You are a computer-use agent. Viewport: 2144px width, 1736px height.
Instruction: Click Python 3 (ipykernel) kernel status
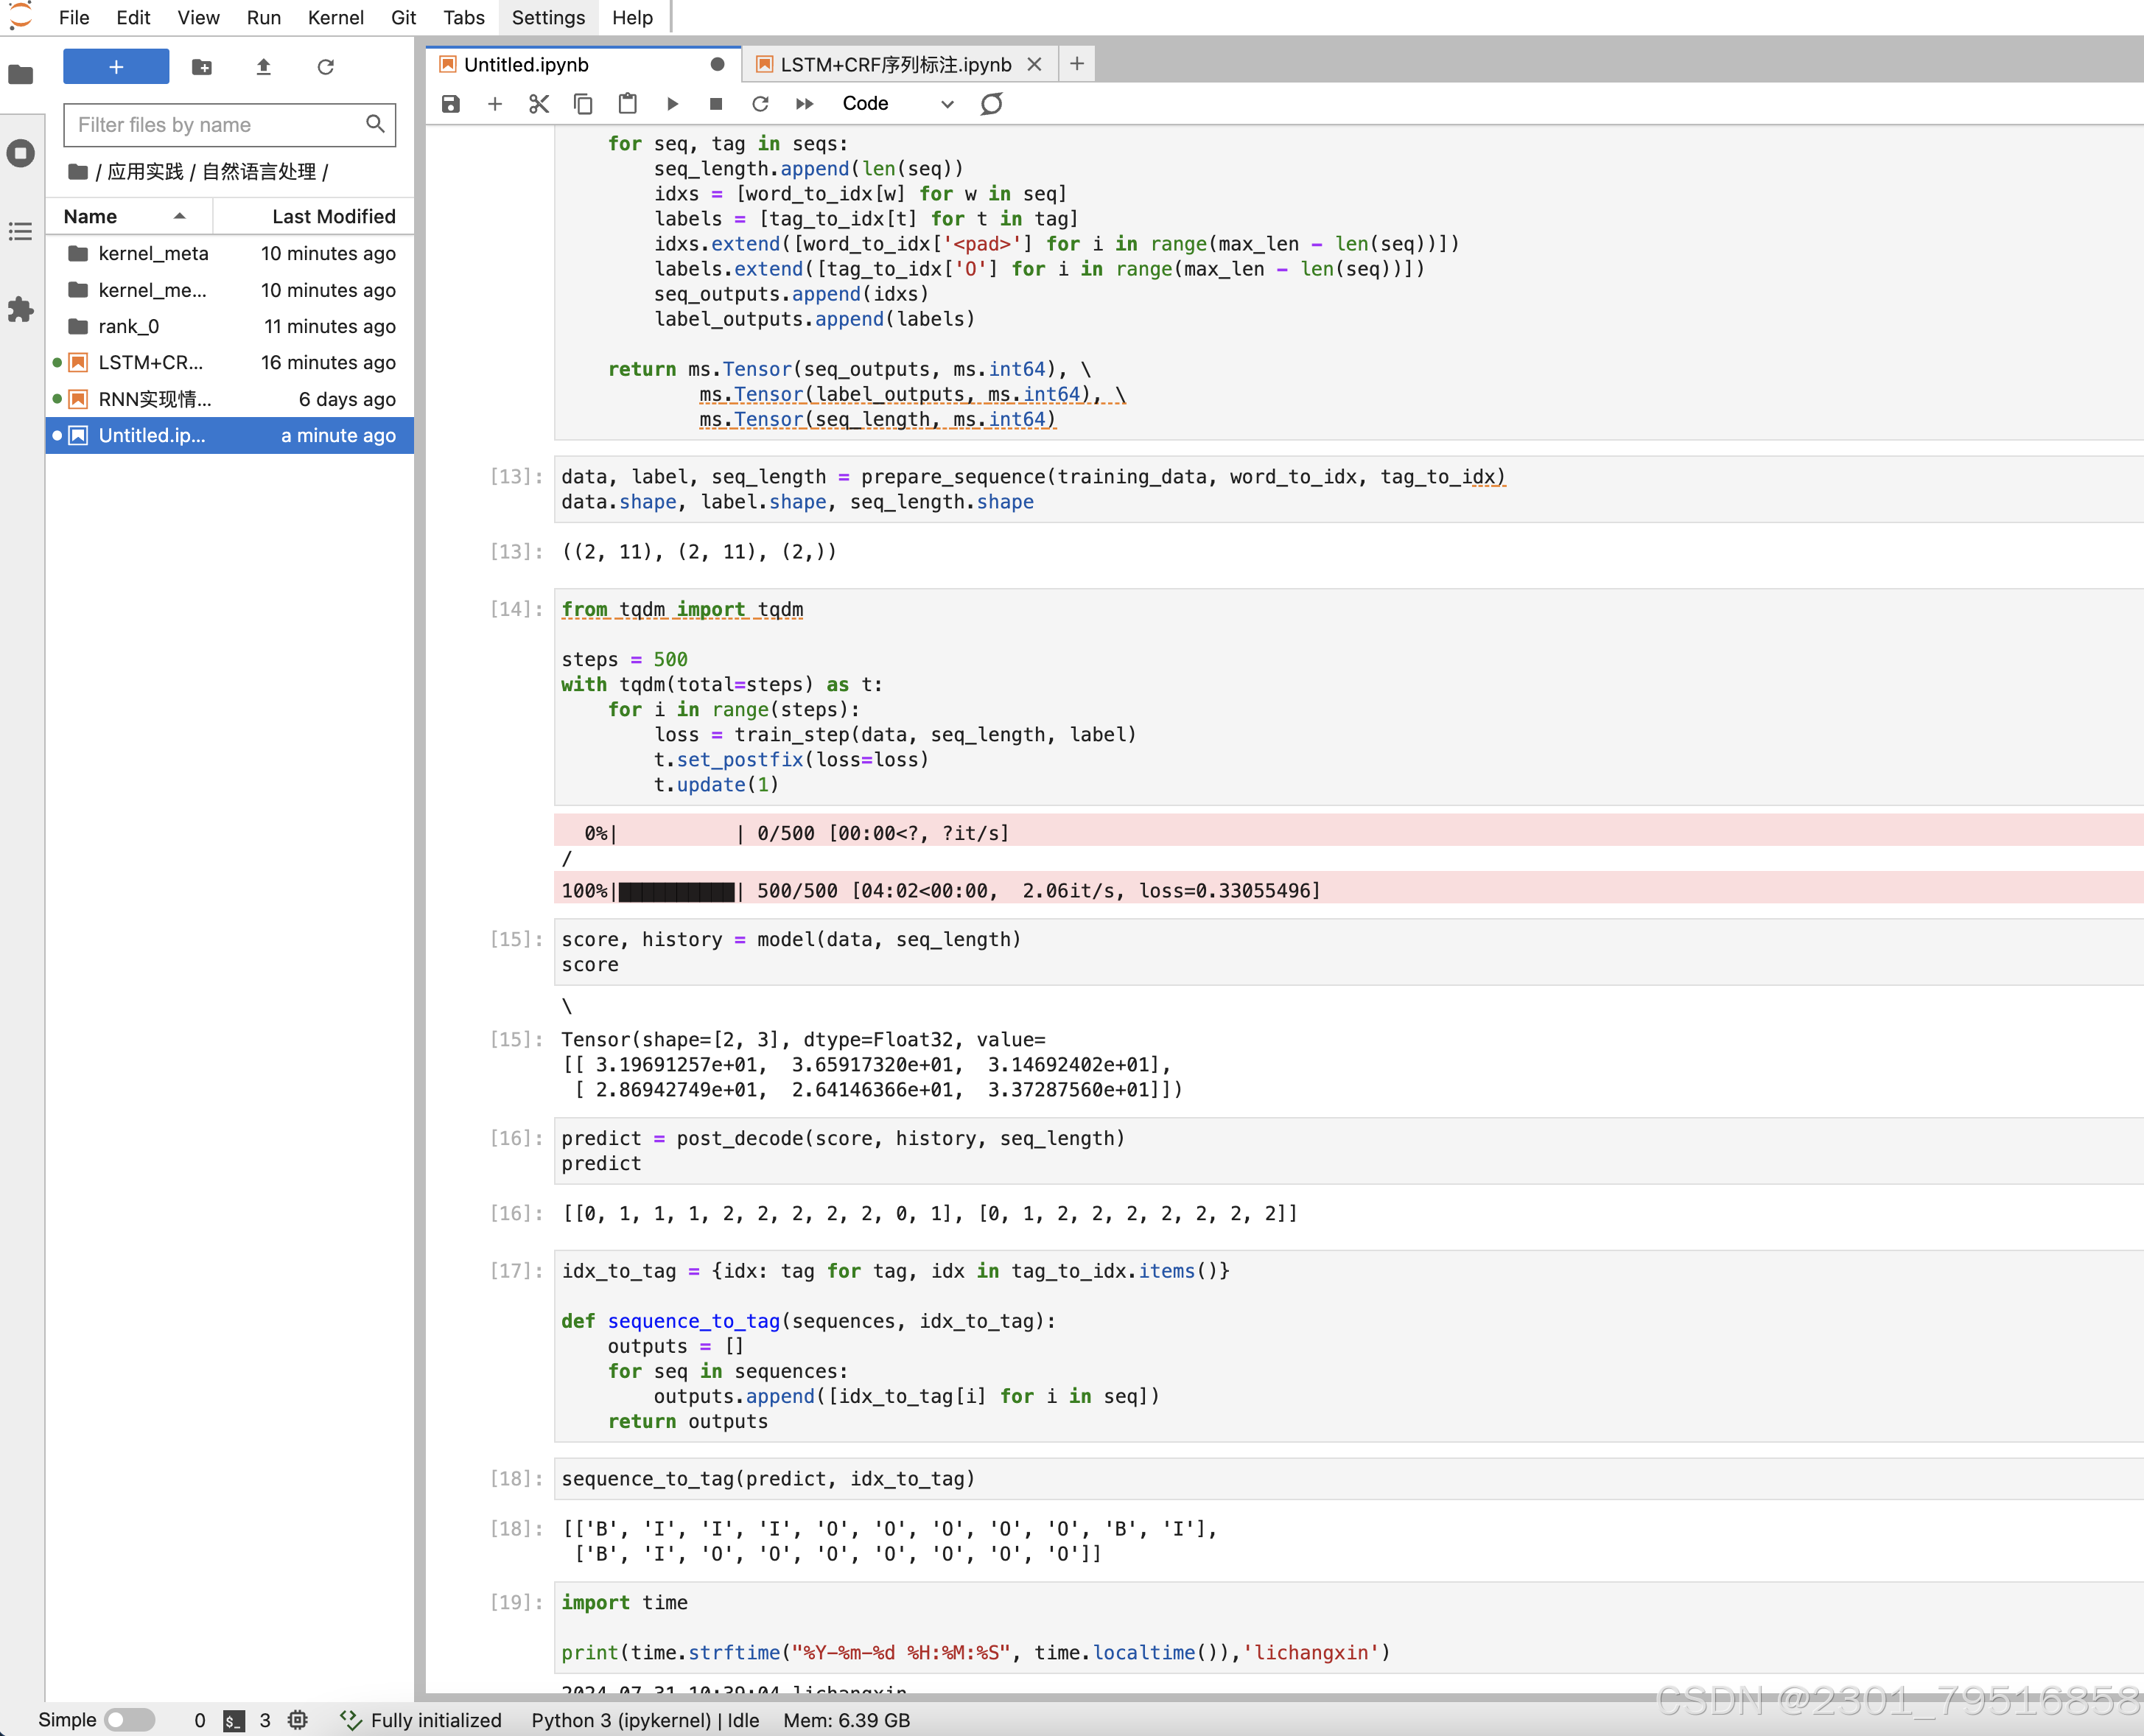[644, 1719]
